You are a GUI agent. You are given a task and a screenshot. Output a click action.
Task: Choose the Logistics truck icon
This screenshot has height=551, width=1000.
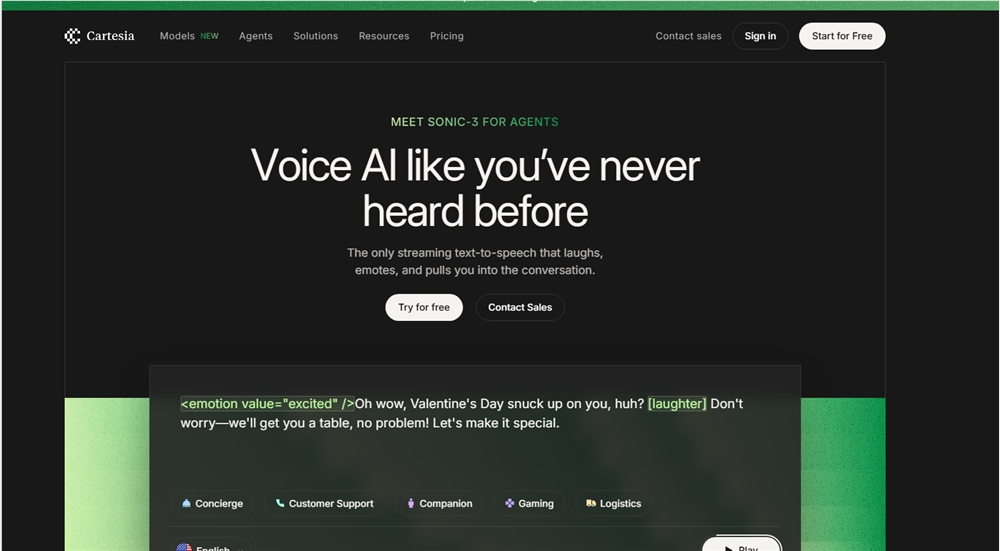click(591, 503)
